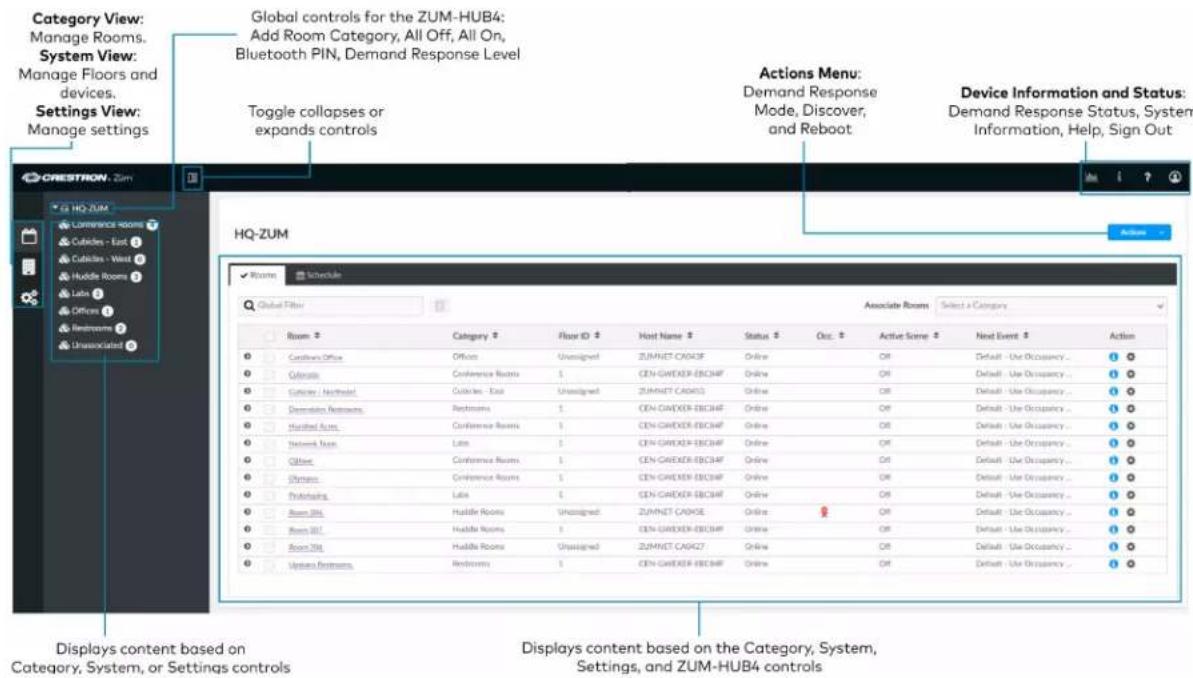Sort table by Status column

click(762, 336)
